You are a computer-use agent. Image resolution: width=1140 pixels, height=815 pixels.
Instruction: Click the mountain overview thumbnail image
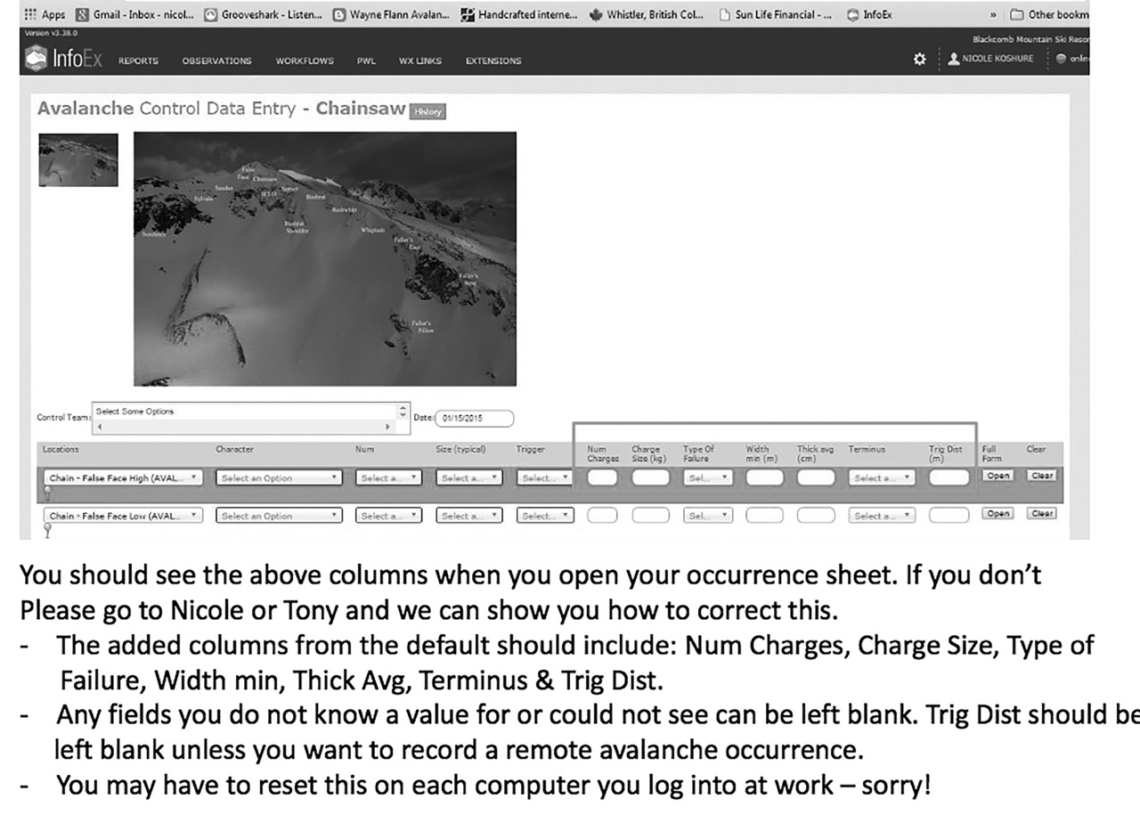click(x=78, y=162)
